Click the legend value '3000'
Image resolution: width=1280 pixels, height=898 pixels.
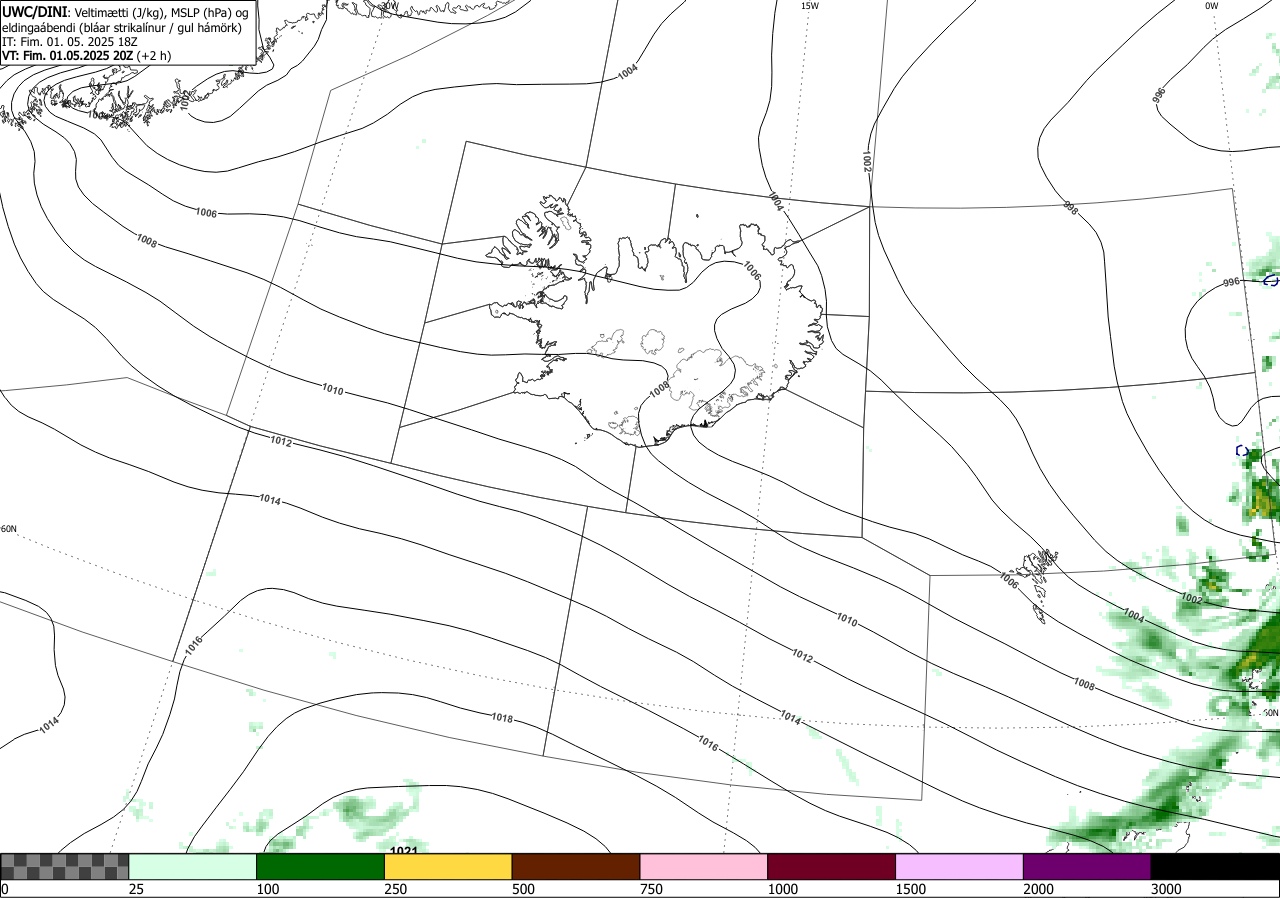[1166, 889]
